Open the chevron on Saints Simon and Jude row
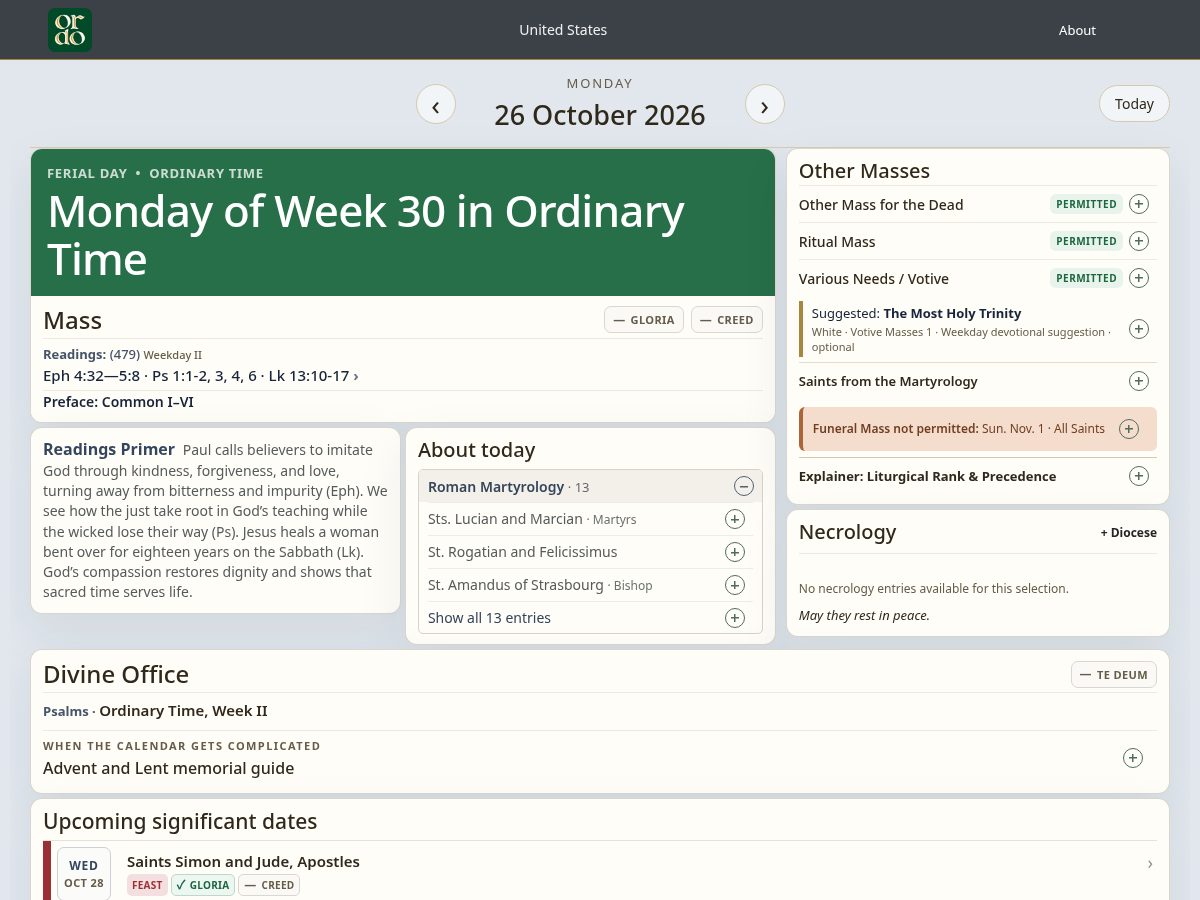The height and width of the screenshot is (900, 1200). [x=1150, y=864]
